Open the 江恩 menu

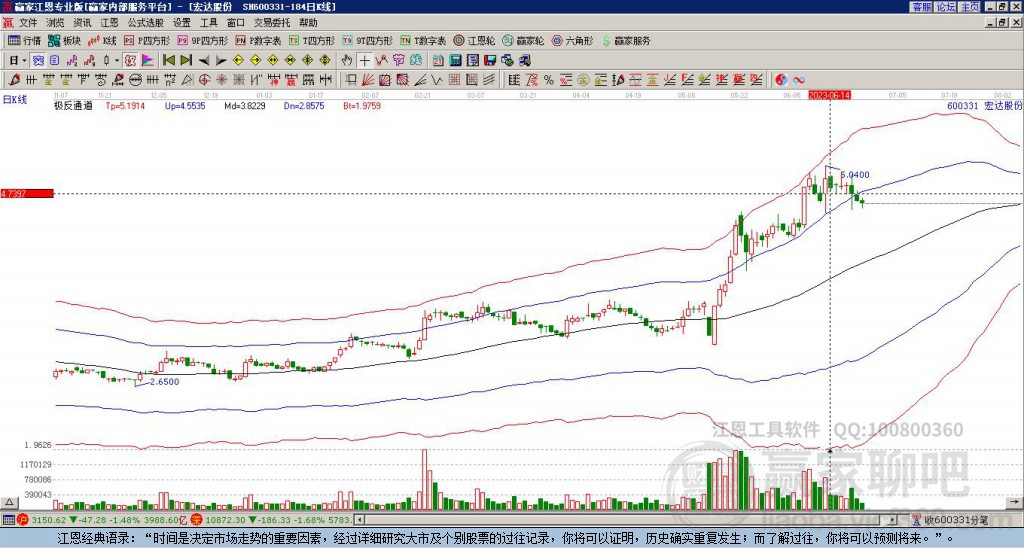click(x=109, y=23)
